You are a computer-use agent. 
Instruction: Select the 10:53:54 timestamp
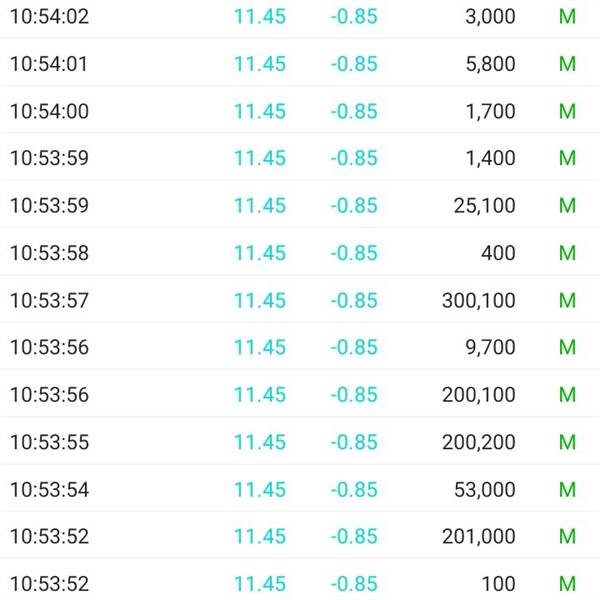(49, 489)
